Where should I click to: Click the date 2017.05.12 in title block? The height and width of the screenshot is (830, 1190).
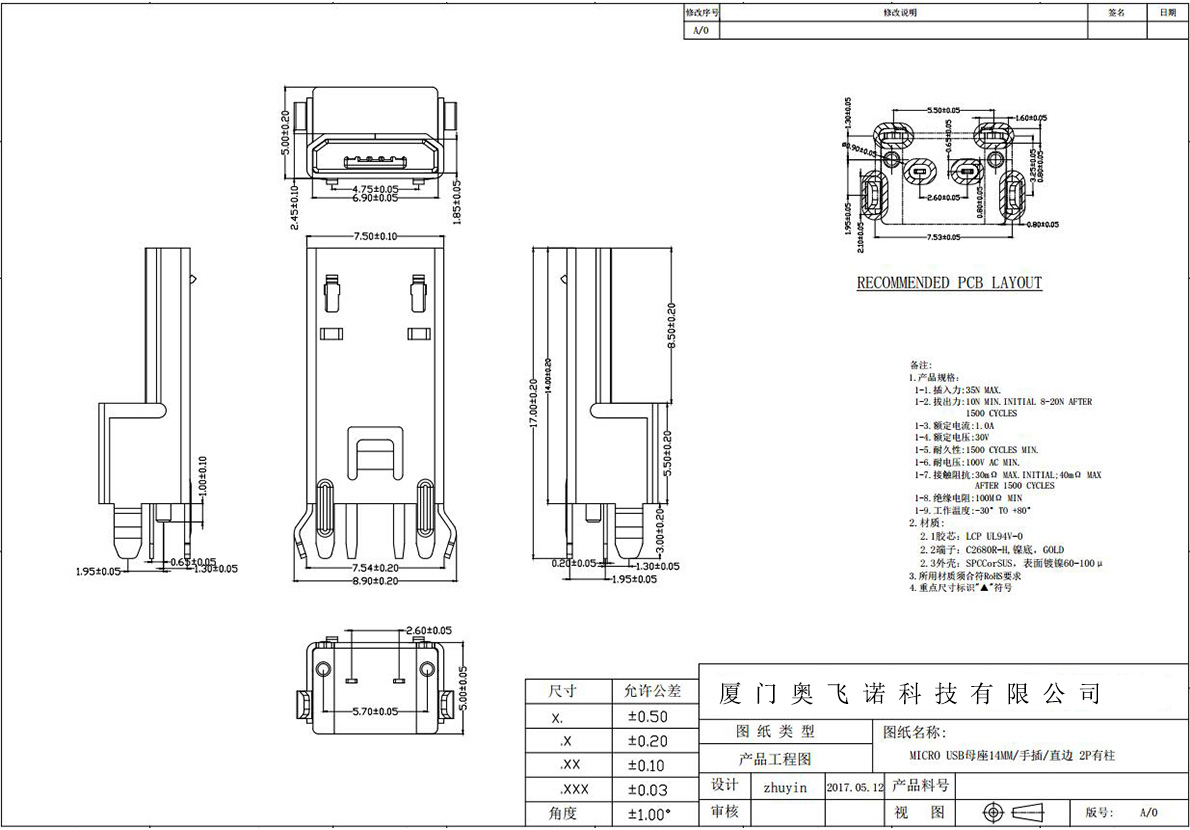[856, 787]
